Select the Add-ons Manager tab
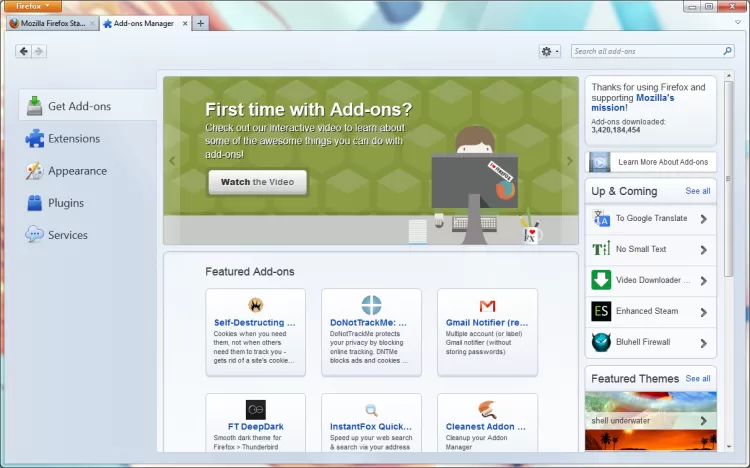The width and height of the screenshot is (750, 468). point(143,23)
